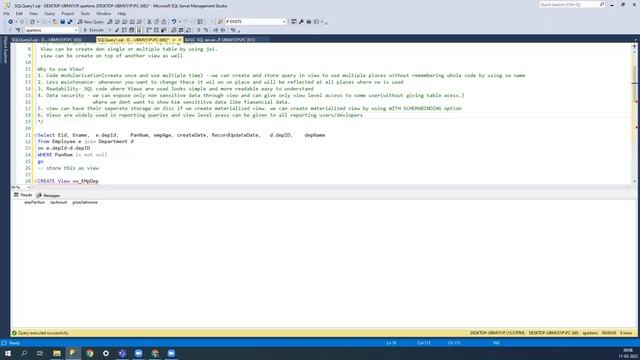Open File Explorer from the taskbar
This screenshot has width=640, height=360.
[57, 353]
